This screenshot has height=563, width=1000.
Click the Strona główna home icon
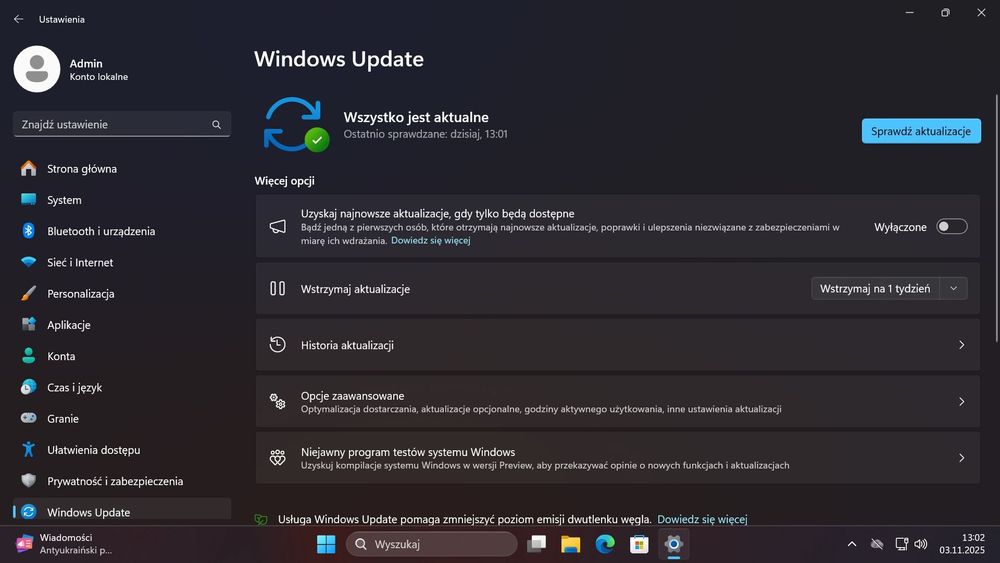[28, 168]
